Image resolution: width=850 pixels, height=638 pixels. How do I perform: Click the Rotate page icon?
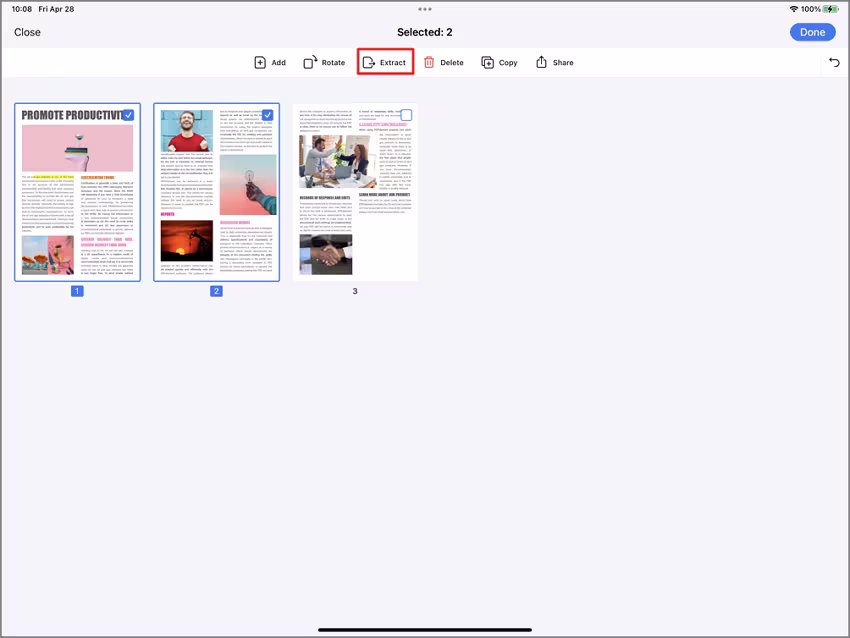pos(310,62)
